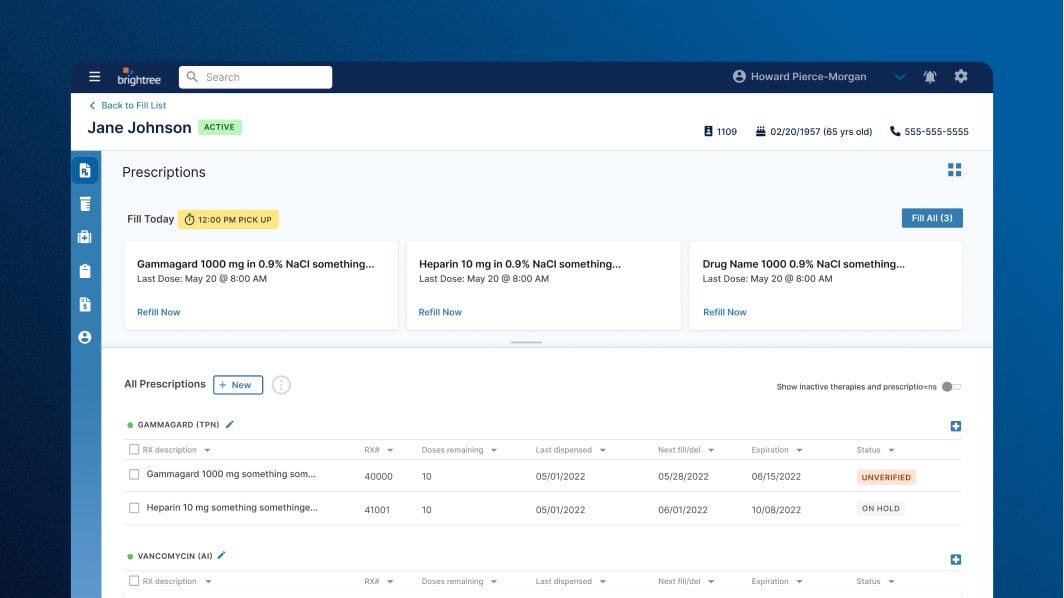Click the user avatar icon beside Howard Pierce-Morgan
Screen dimensions: 1064x598
[x=739, y=77]
